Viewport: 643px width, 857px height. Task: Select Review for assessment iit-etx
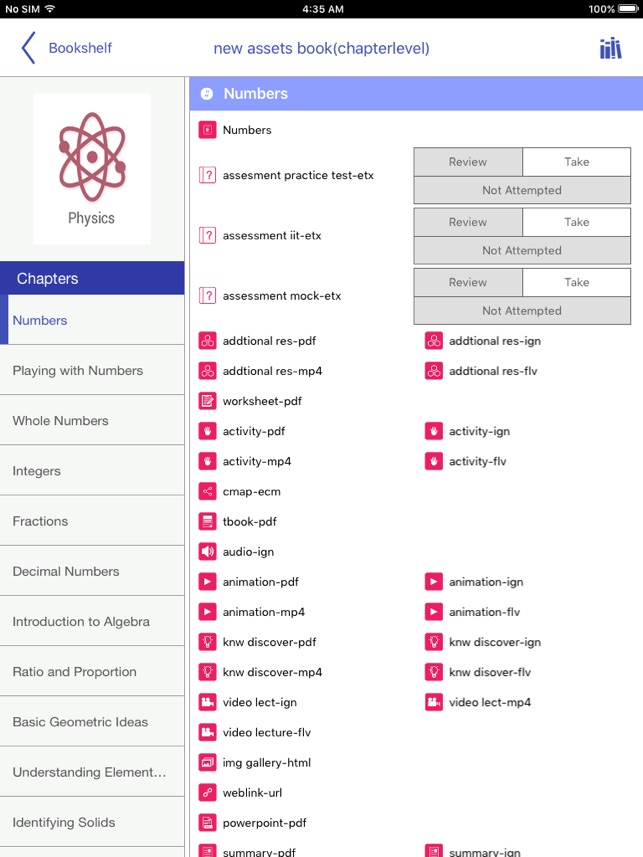coord(468,222)
